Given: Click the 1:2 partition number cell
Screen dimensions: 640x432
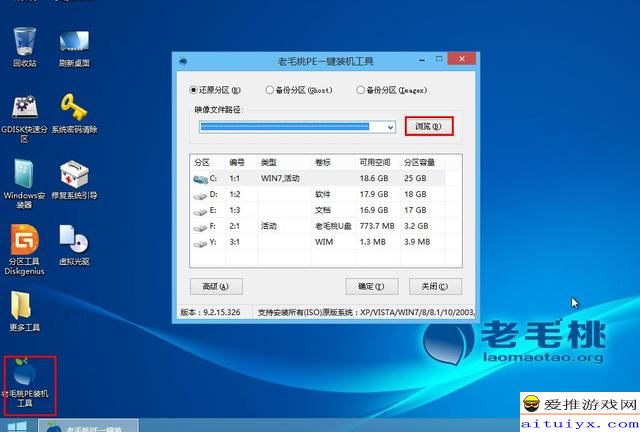Looking at the screenshot, I should (x=235, y=194).
